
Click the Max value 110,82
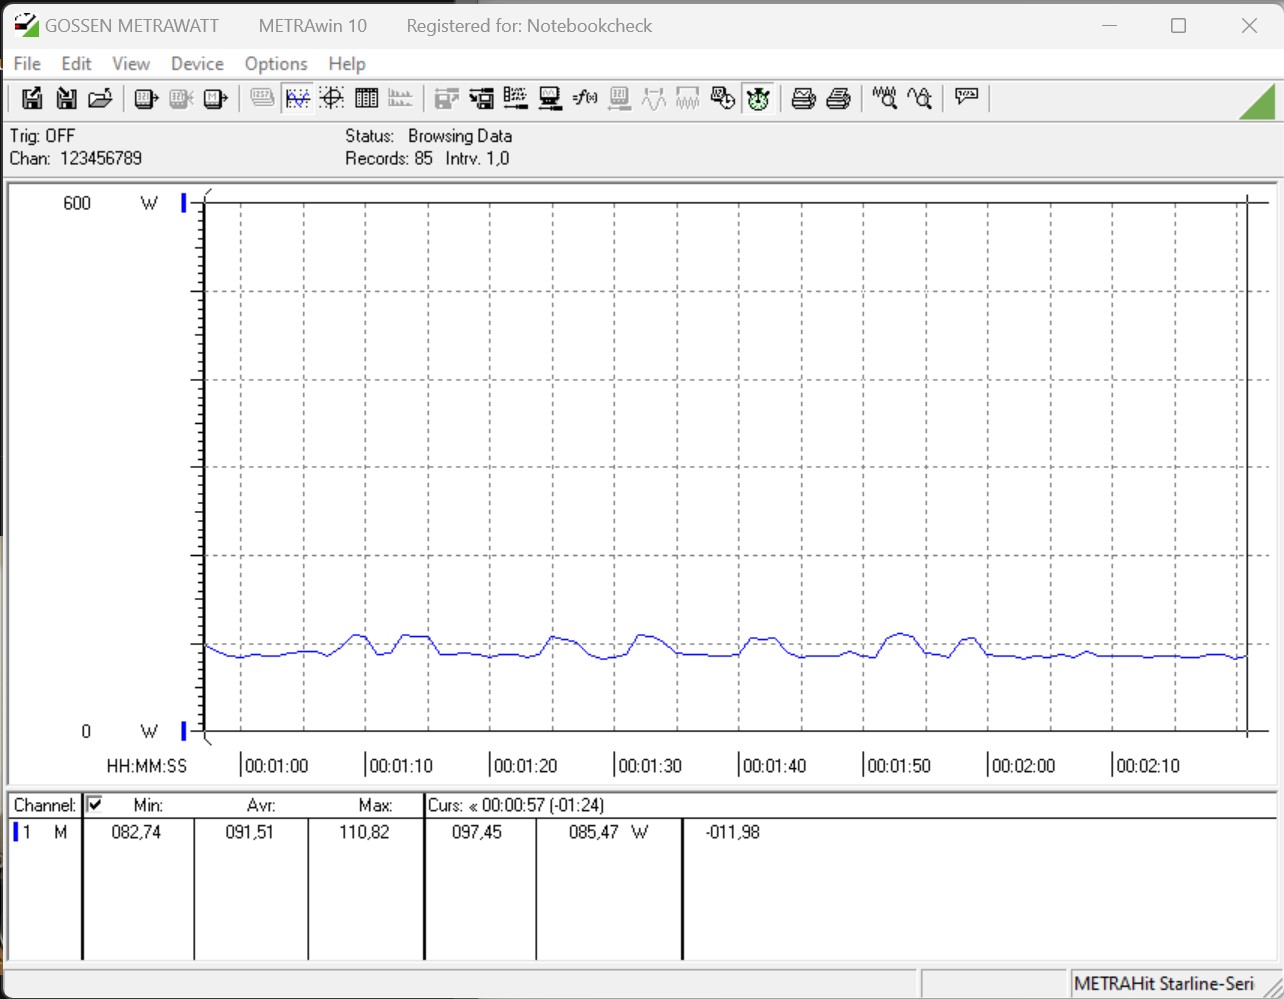364,832
